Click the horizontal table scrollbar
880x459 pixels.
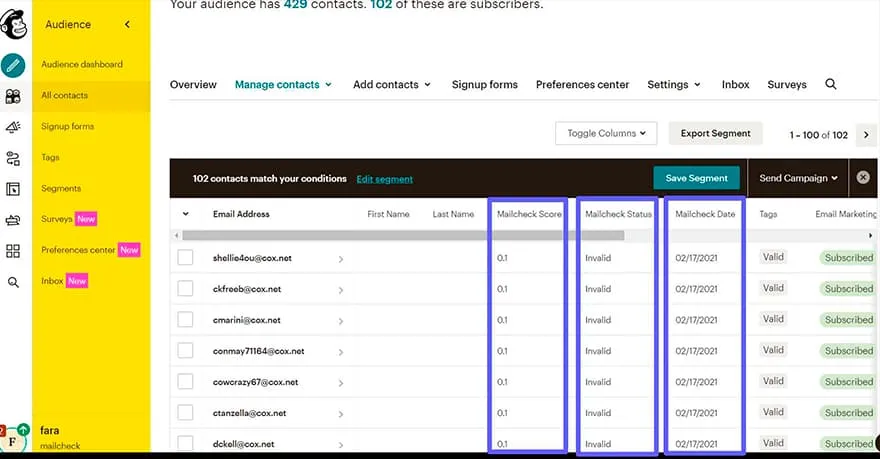[403, 236]
